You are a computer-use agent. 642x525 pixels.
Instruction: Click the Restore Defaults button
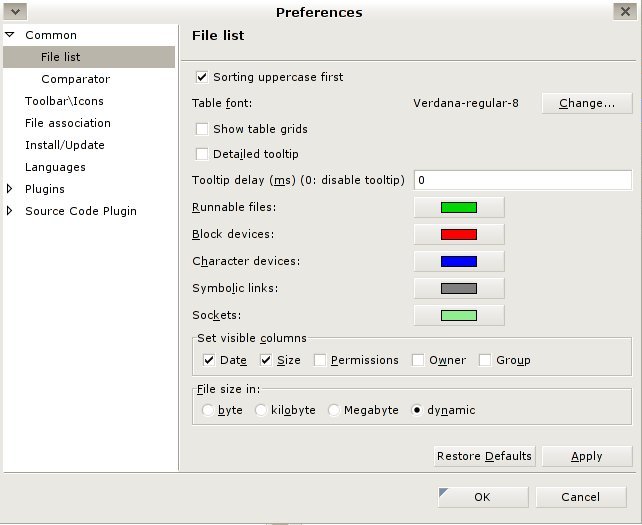pos(484,456)
